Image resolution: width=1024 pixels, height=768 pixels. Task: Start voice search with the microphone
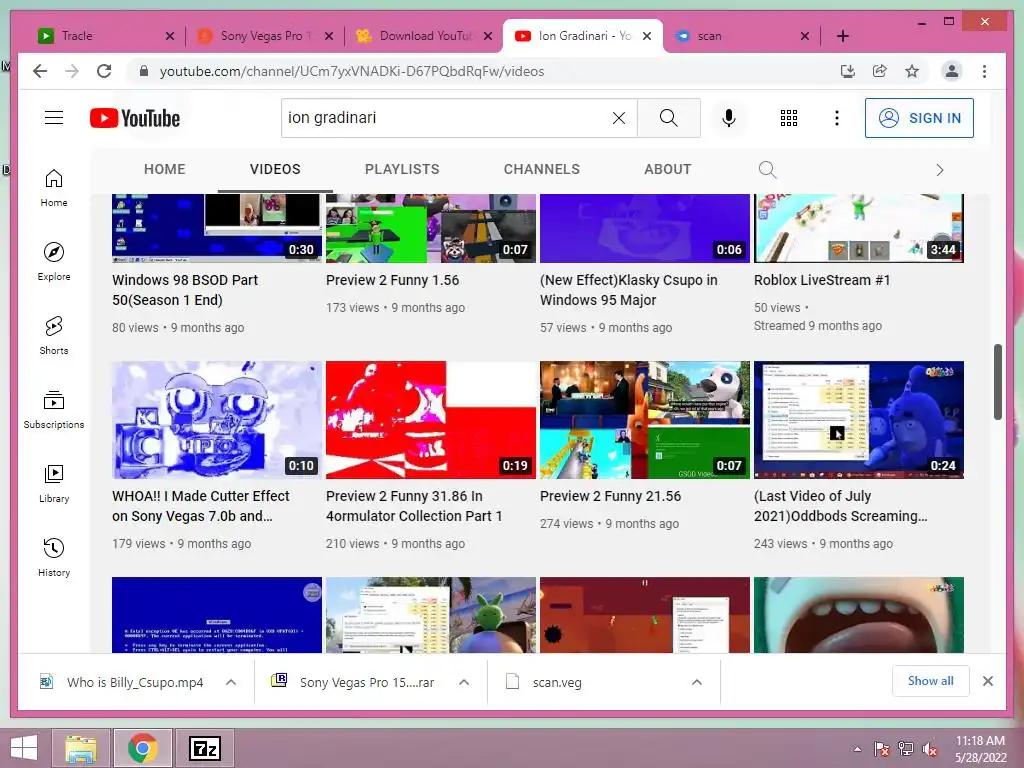point(729,118)
